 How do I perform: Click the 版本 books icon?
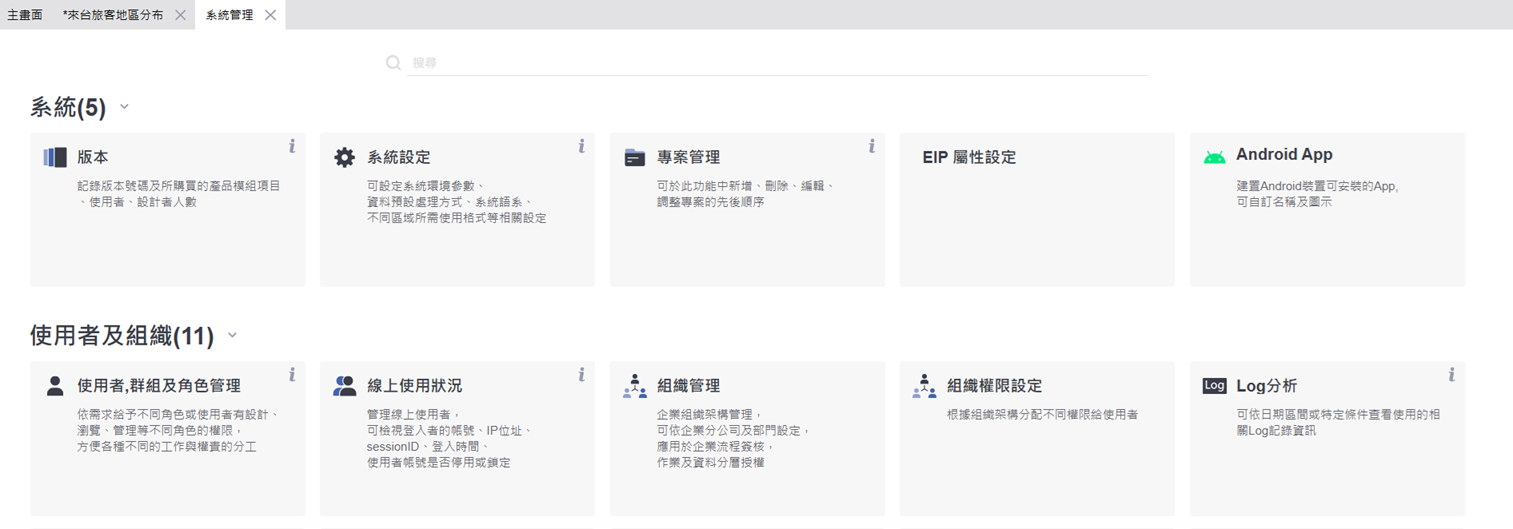[55, 157]
